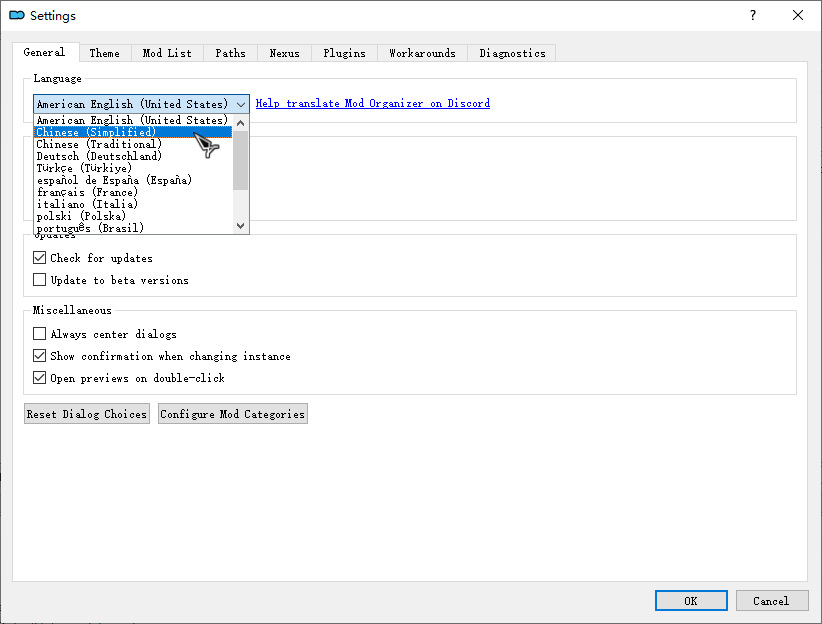Pick español de España language
Screen dimensions: 822x624
click(133, 180)
